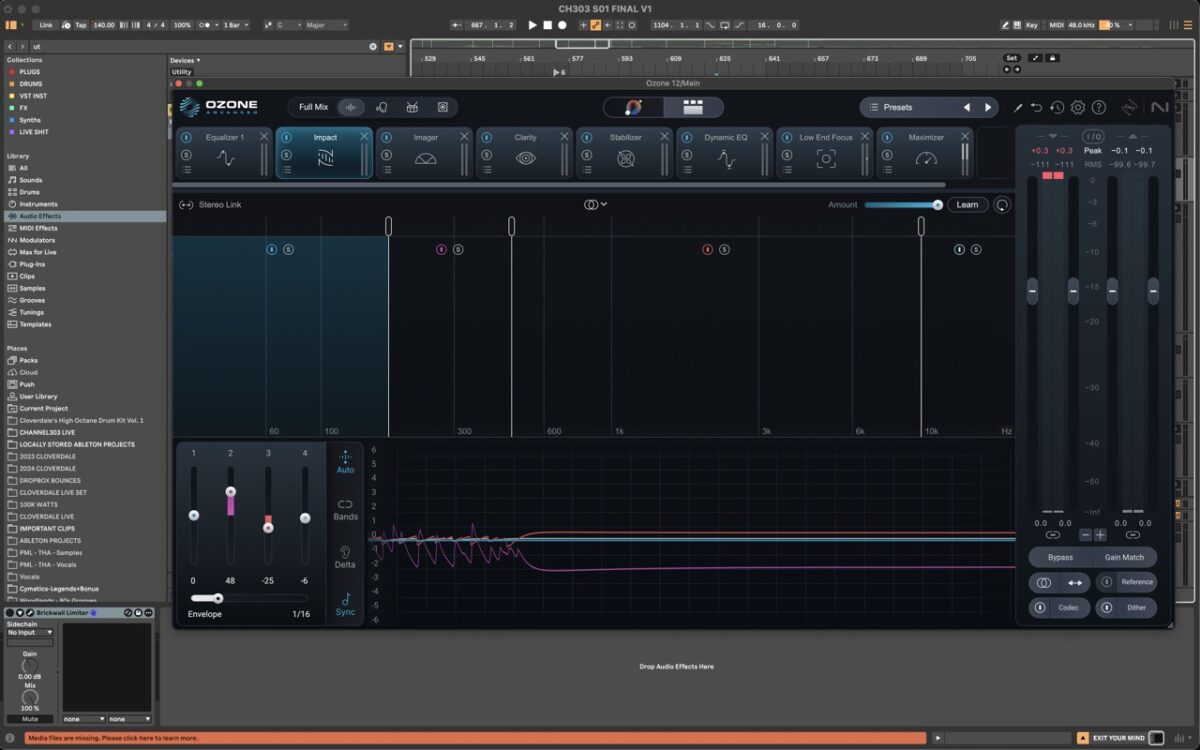This screenshot has height=750, width=1200.
Task: Open the Clarity module eye icon
Action: [526, 158]
